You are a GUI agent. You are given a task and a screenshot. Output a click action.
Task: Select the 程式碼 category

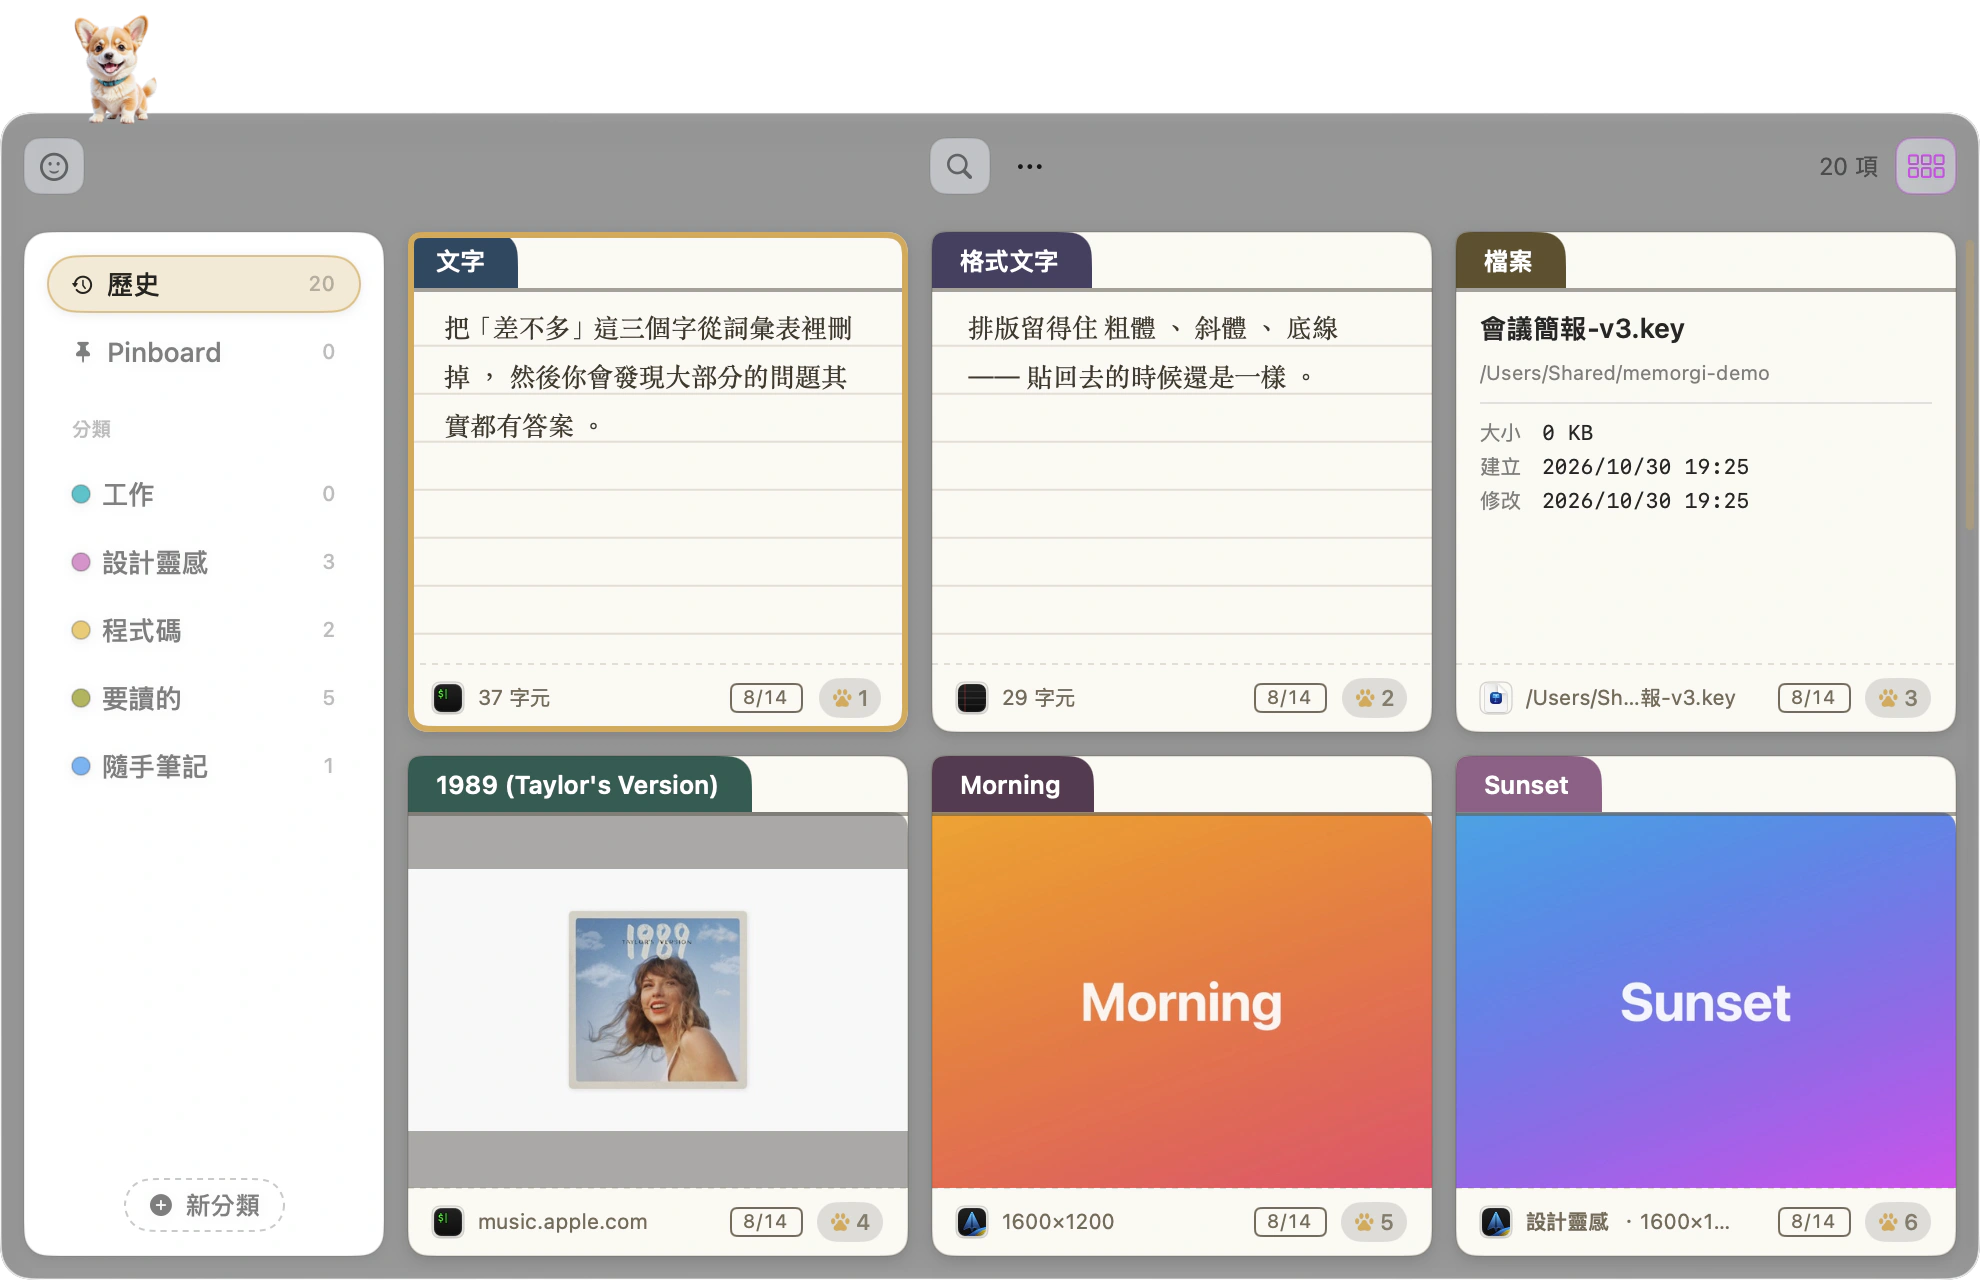[x=204, y=630]
